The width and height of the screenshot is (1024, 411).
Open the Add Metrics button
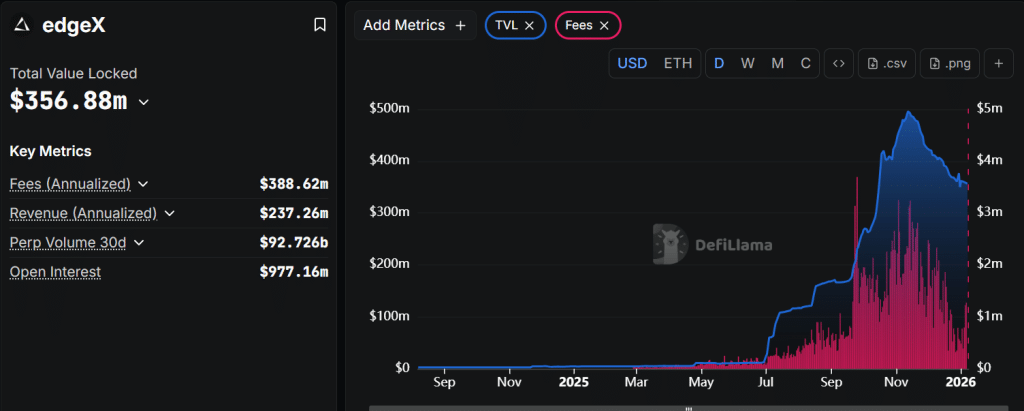click(x=414, y=25)
